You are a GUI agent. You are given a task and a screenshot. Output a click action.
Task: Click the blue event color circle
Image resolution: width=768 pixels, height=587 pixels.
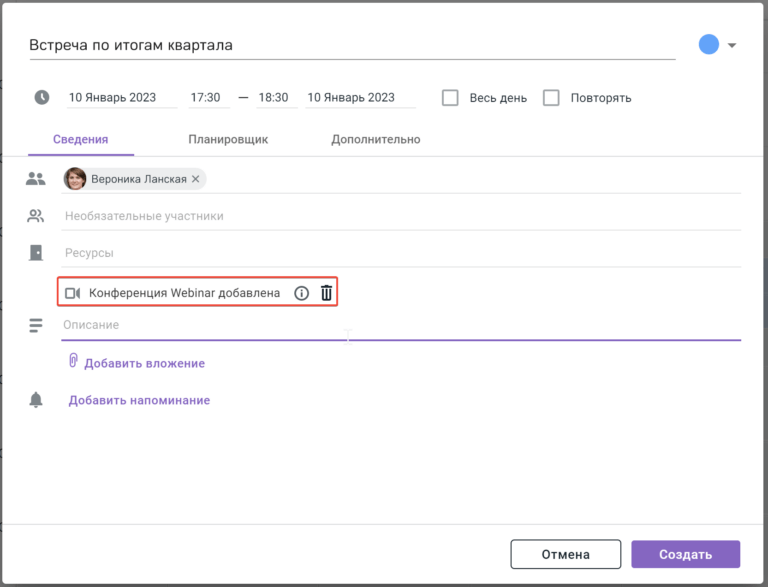[708, 45]
